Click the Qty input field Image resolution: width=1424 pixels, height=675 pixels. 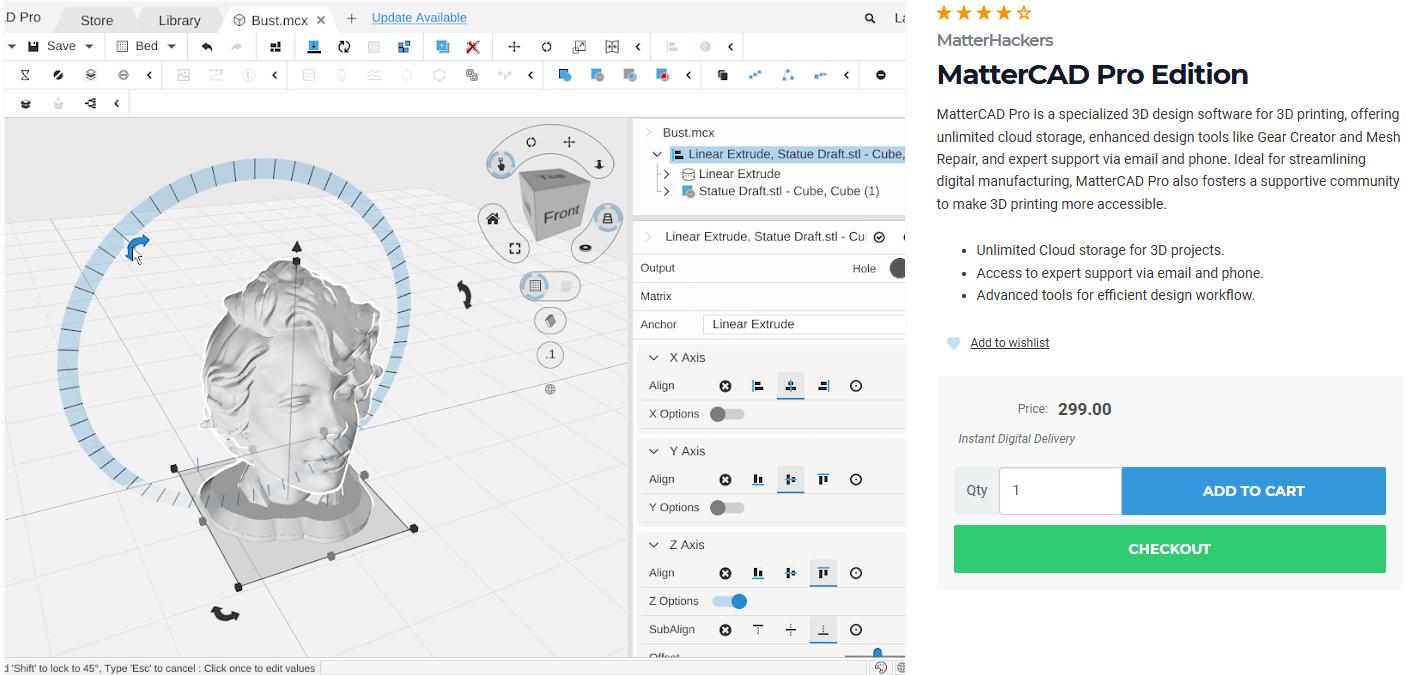(x=1060, y=491)
